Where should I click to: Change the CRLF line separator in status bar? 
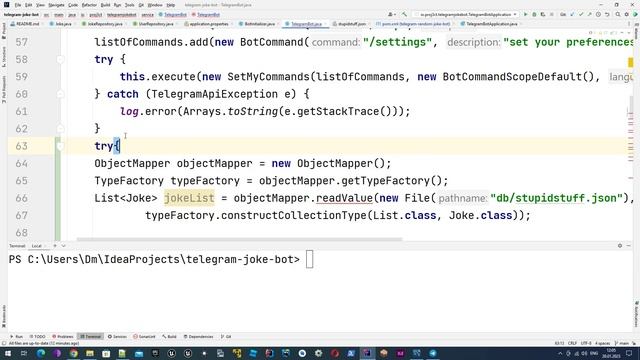point(572,343)
